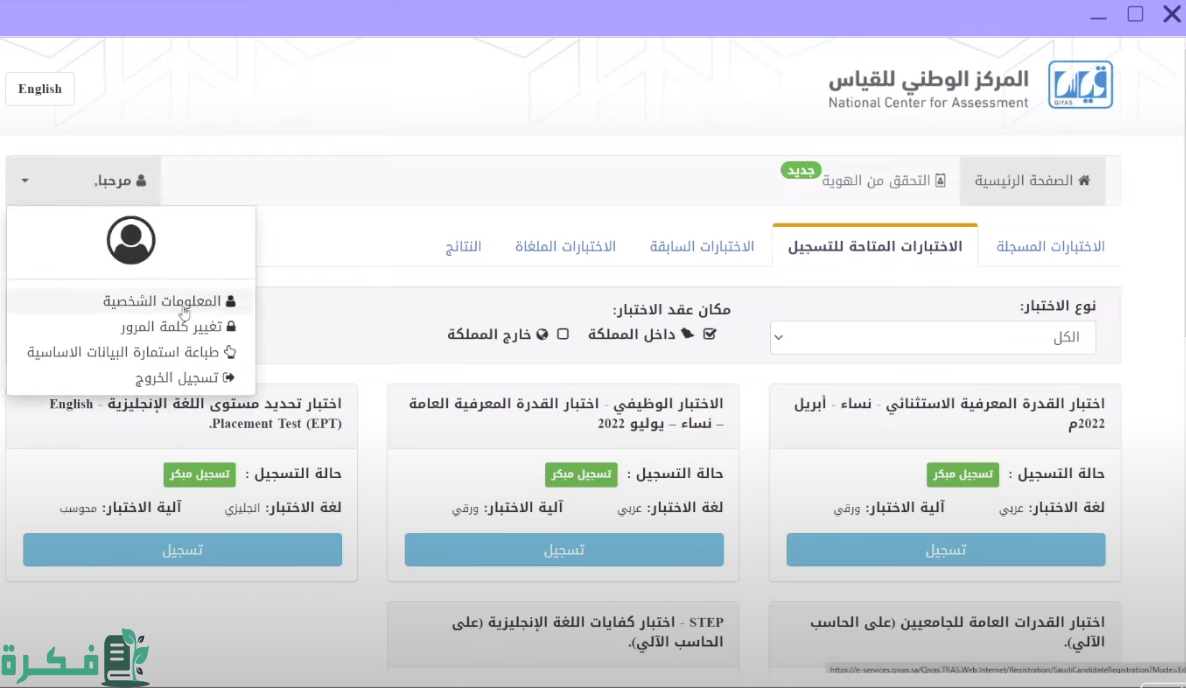Open the النتائج tab

463,247
